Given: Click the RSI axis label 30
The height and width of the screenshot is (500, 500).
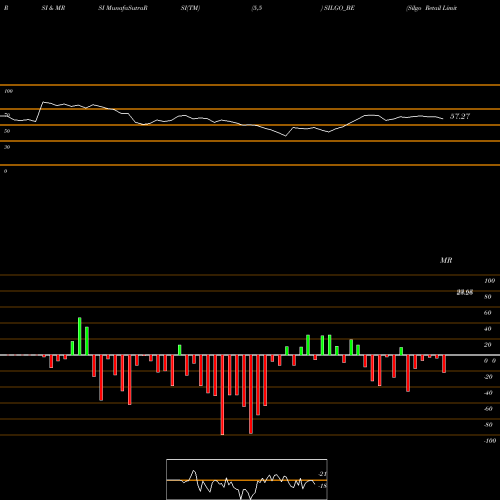Looking at the screenshot, I should (7, 147).
